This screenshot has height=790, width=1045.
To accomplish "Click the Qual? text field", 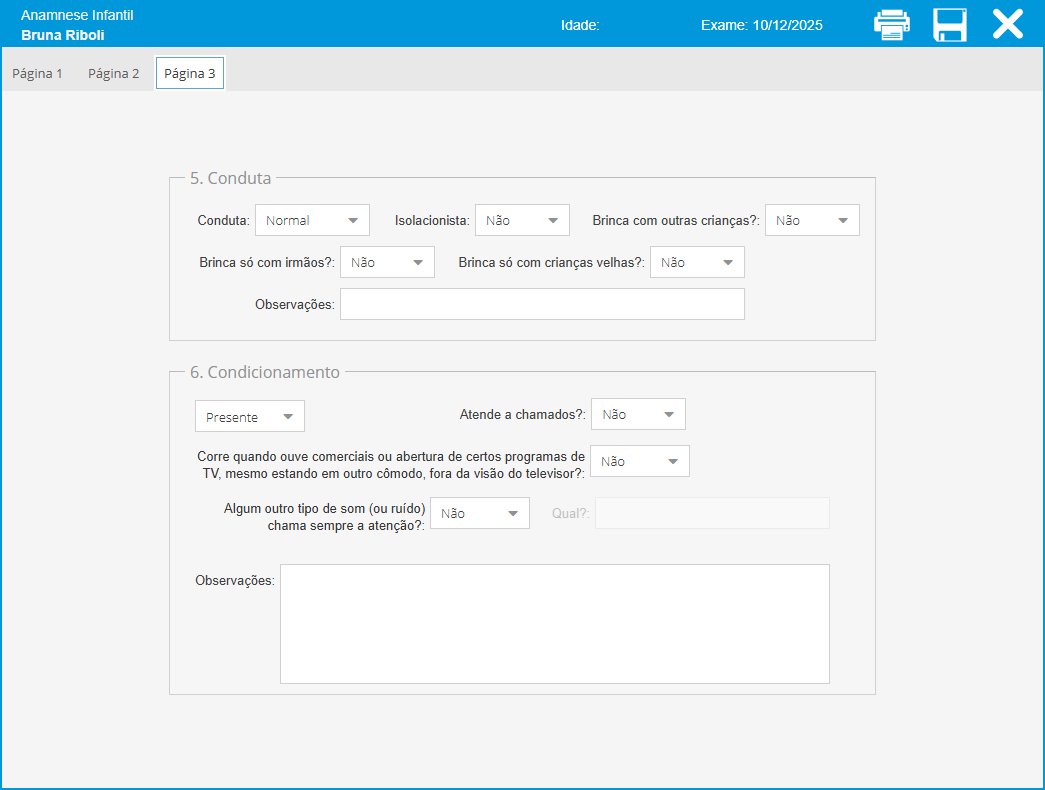I will coord(712,513).
